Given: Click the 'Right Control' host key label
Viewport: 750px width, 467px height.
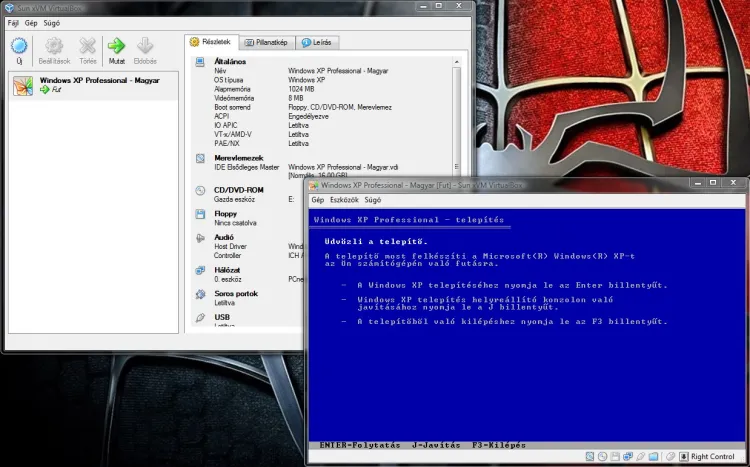Looking at the screenshot, I should [712, 456].
